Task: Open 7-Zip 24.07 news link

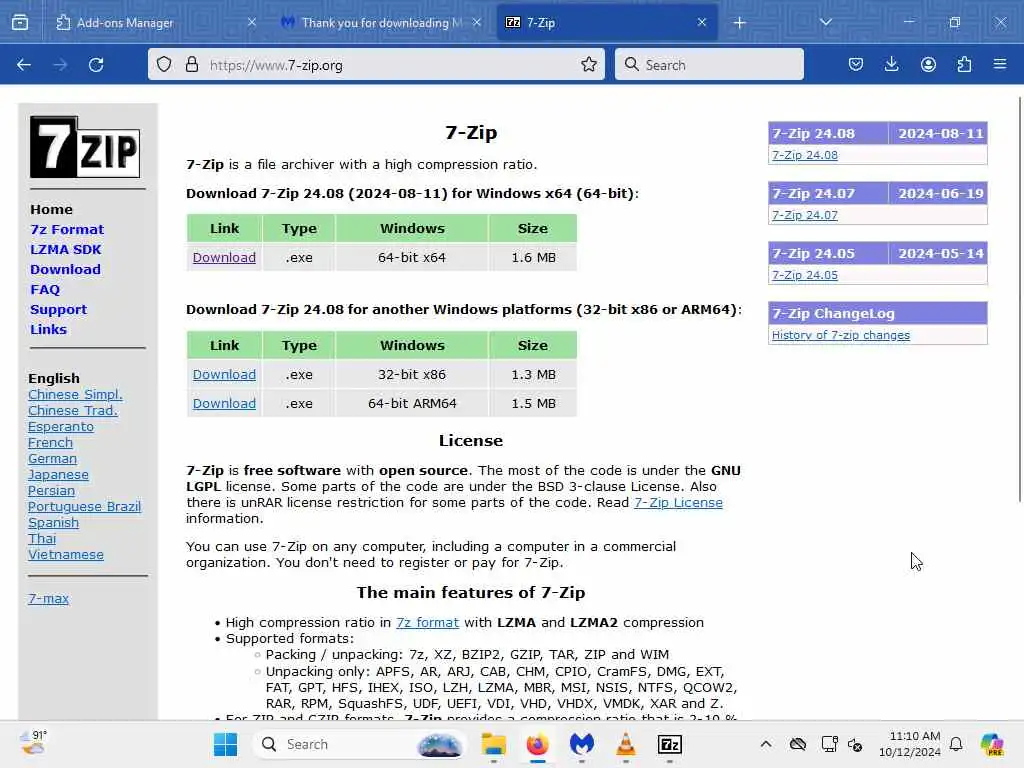Action: tap(805, 215)
